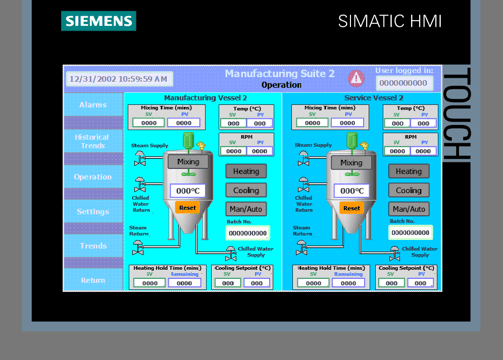
Task: Click the Service Vessel 2 panel heading
Action: [374, 98]
